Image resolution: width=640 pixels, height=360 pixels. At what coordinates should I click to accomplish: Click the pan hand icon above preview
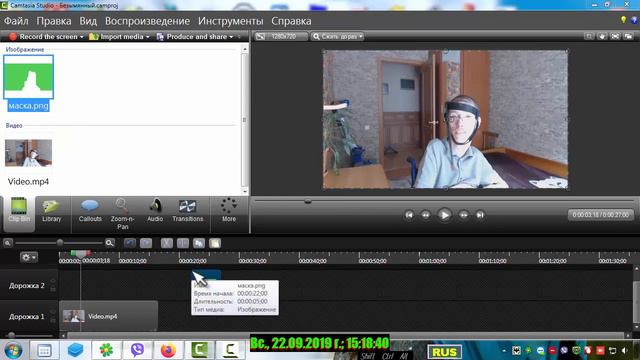(x=602, y=36)
